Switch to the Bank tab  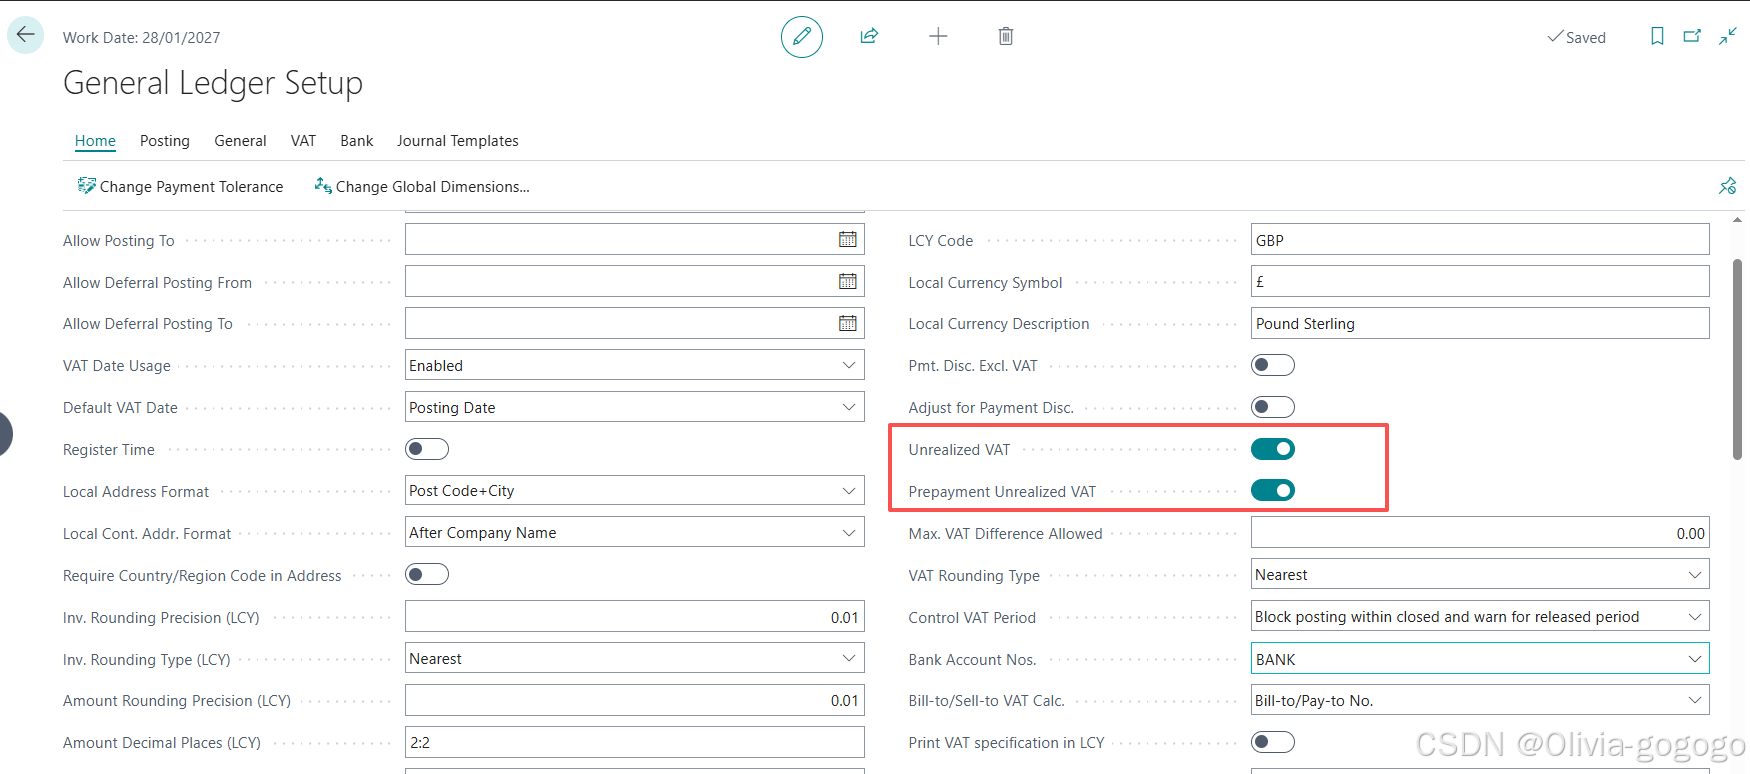coord(357,141)
